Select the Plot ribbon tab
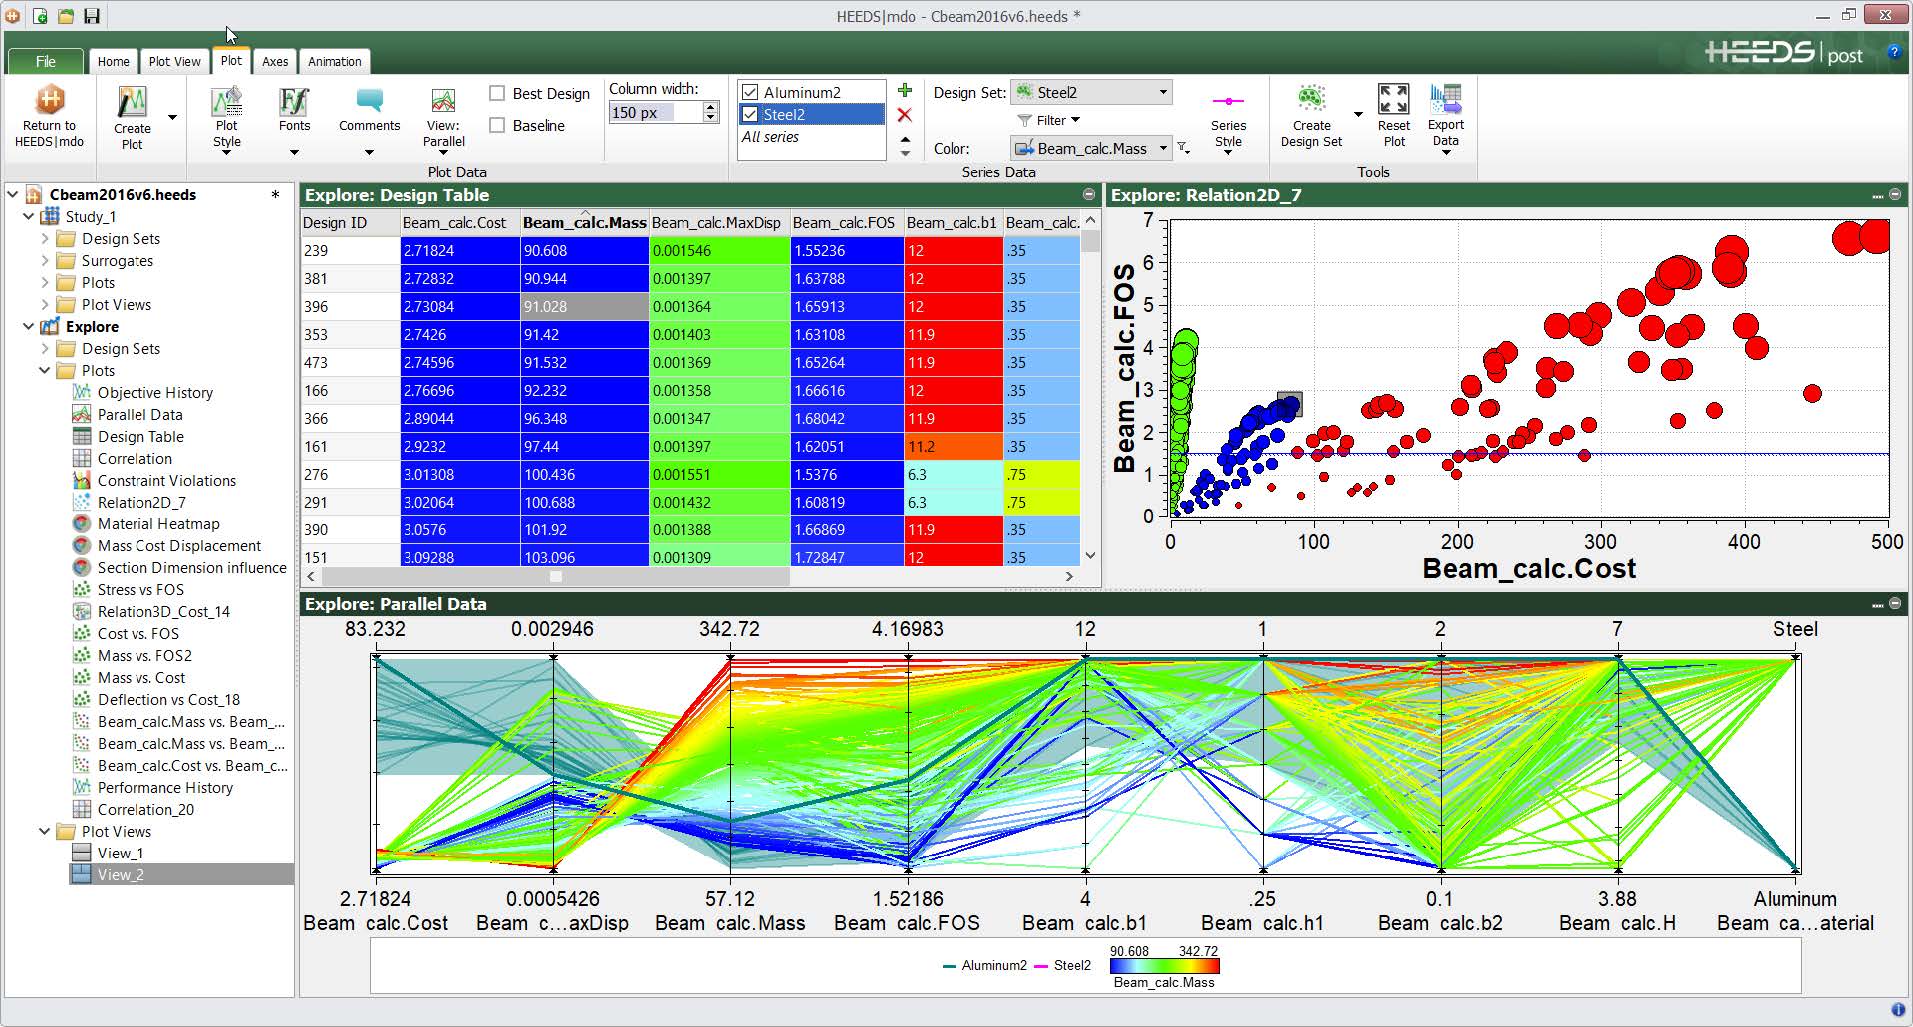The width and height of the screenshot is (1913, 1027). [x=231, y=60]
